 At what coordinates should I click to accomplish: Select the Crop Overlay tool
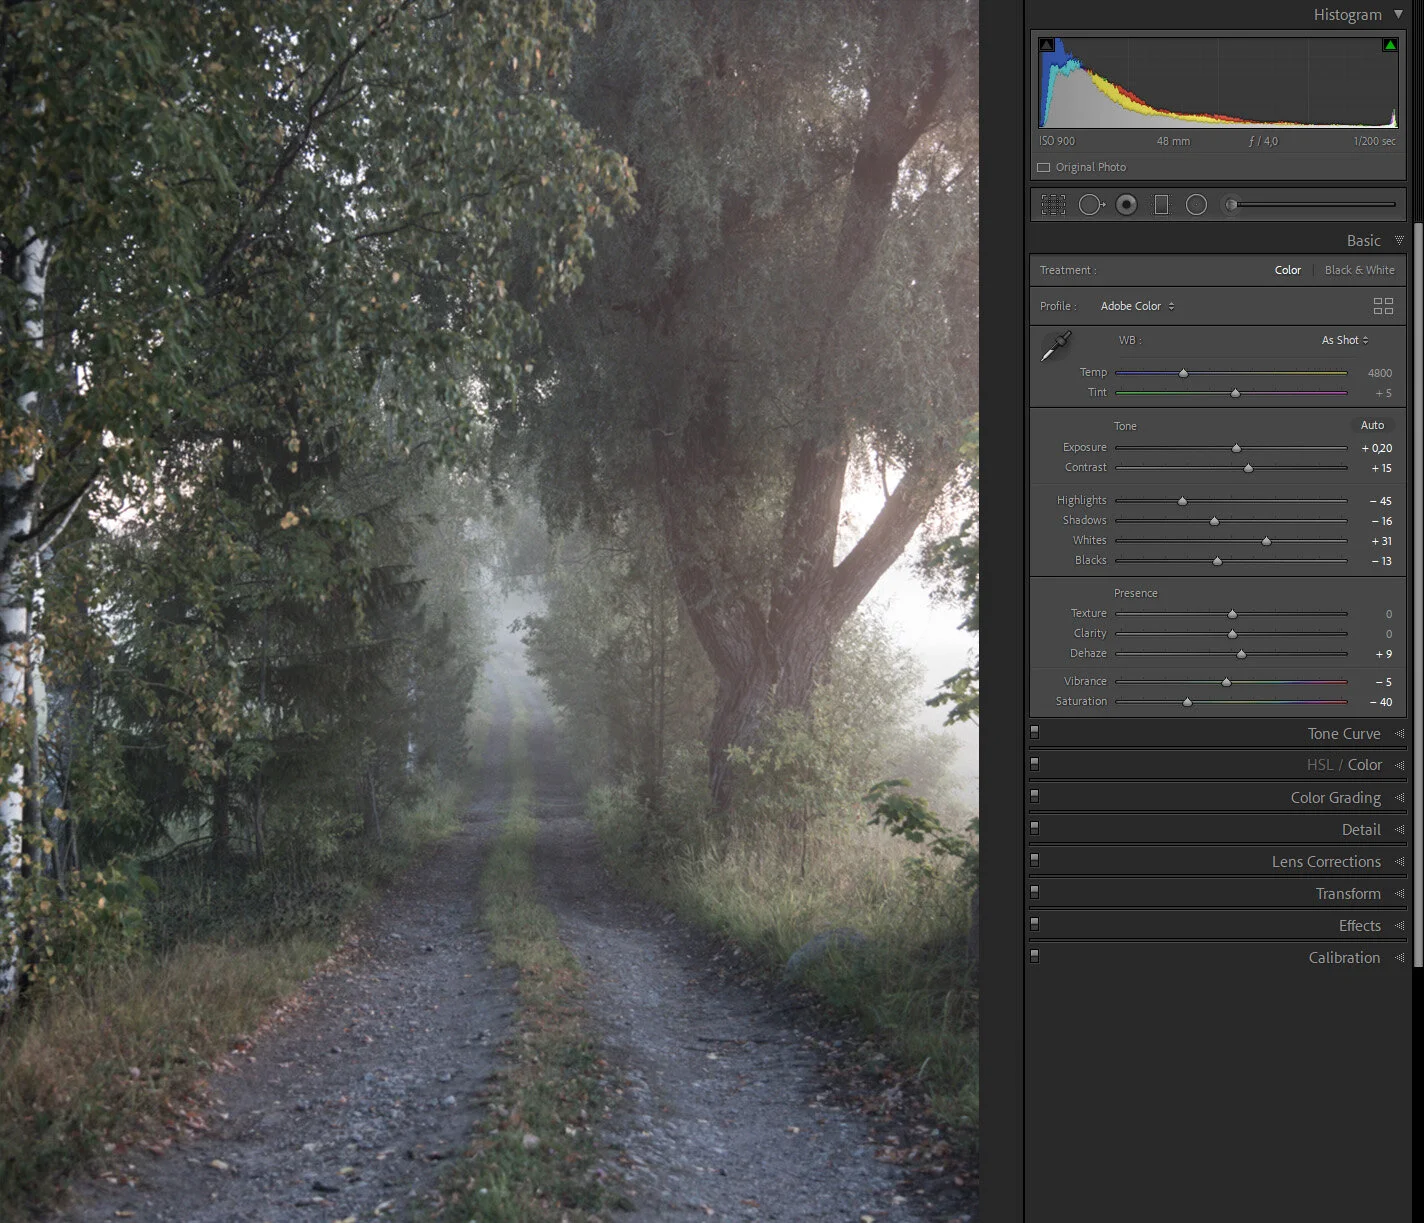tap(1053, 204)
